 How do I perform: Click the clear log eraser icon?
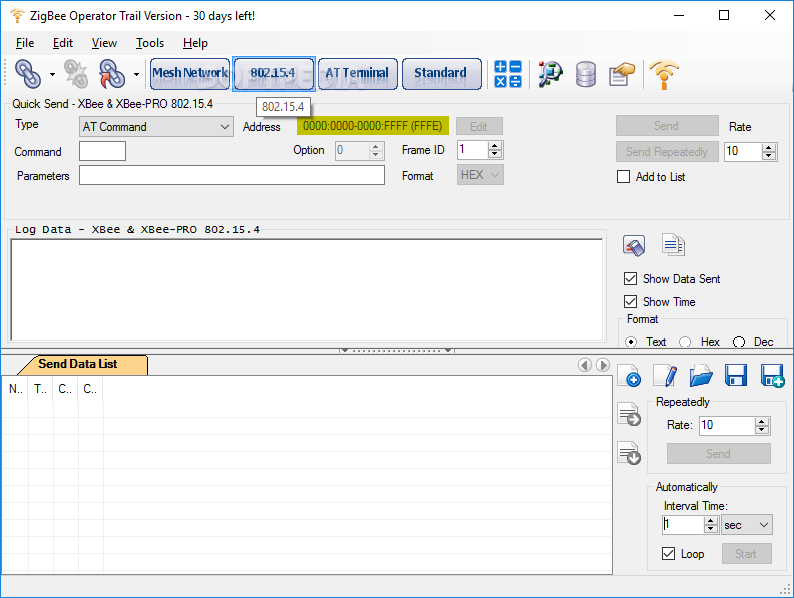(634, 247)
